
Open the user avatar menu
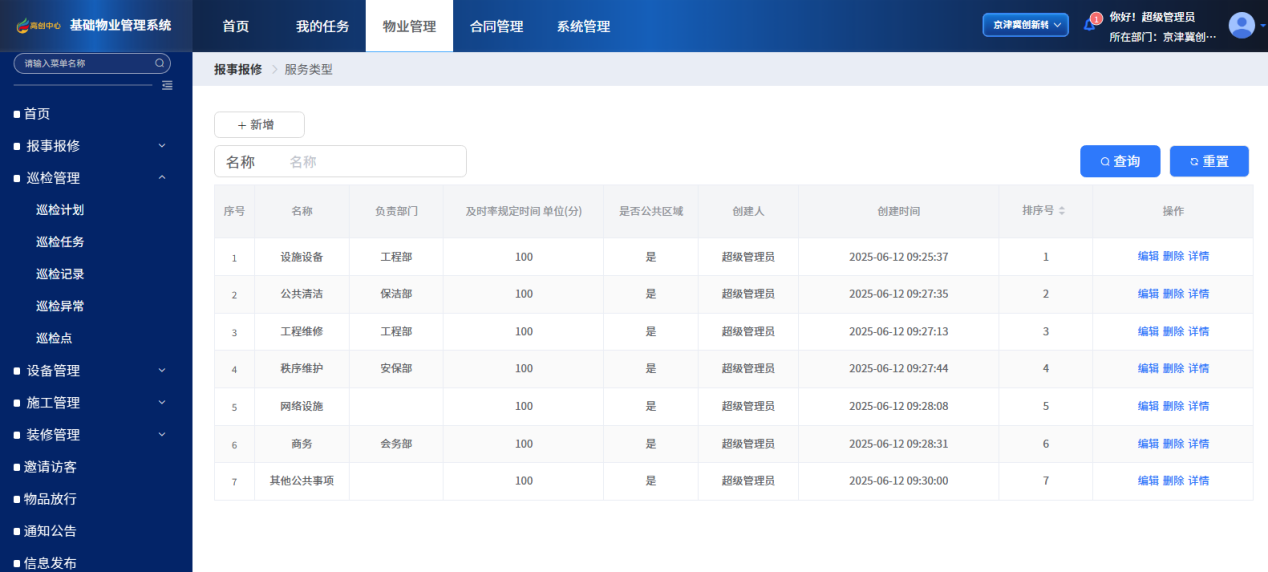(x=1241, y=25)
